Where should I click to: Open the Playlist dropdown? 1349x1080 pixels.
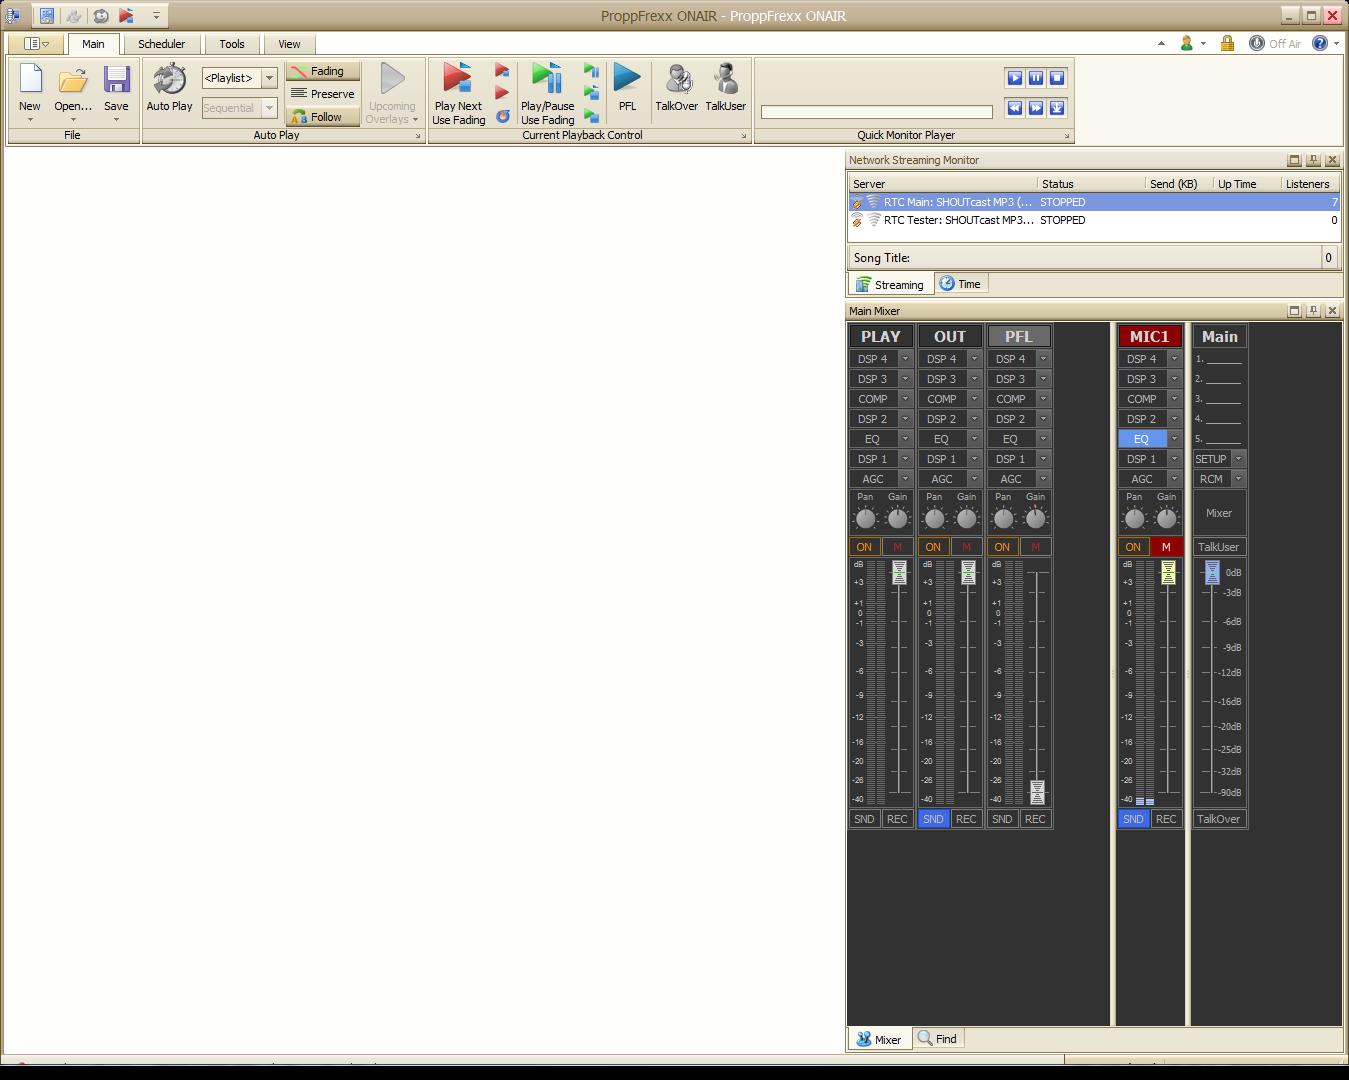pyautogui.click(x=269, y=78)
